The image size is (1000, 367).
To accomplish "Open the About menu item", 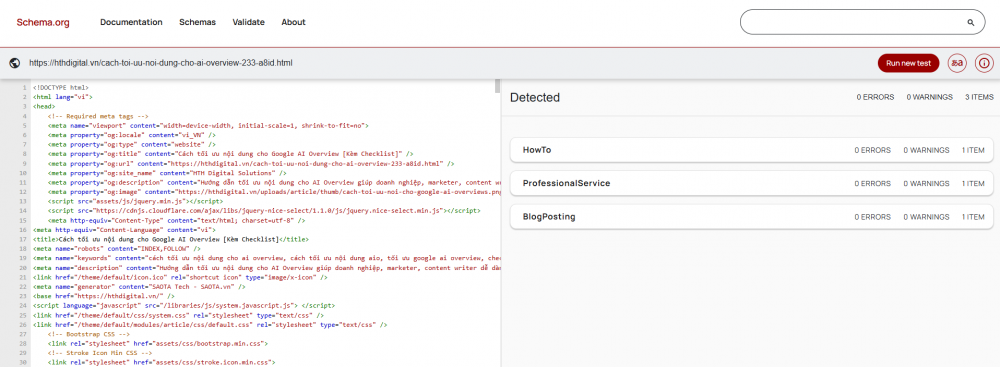I will coord(293,22).
